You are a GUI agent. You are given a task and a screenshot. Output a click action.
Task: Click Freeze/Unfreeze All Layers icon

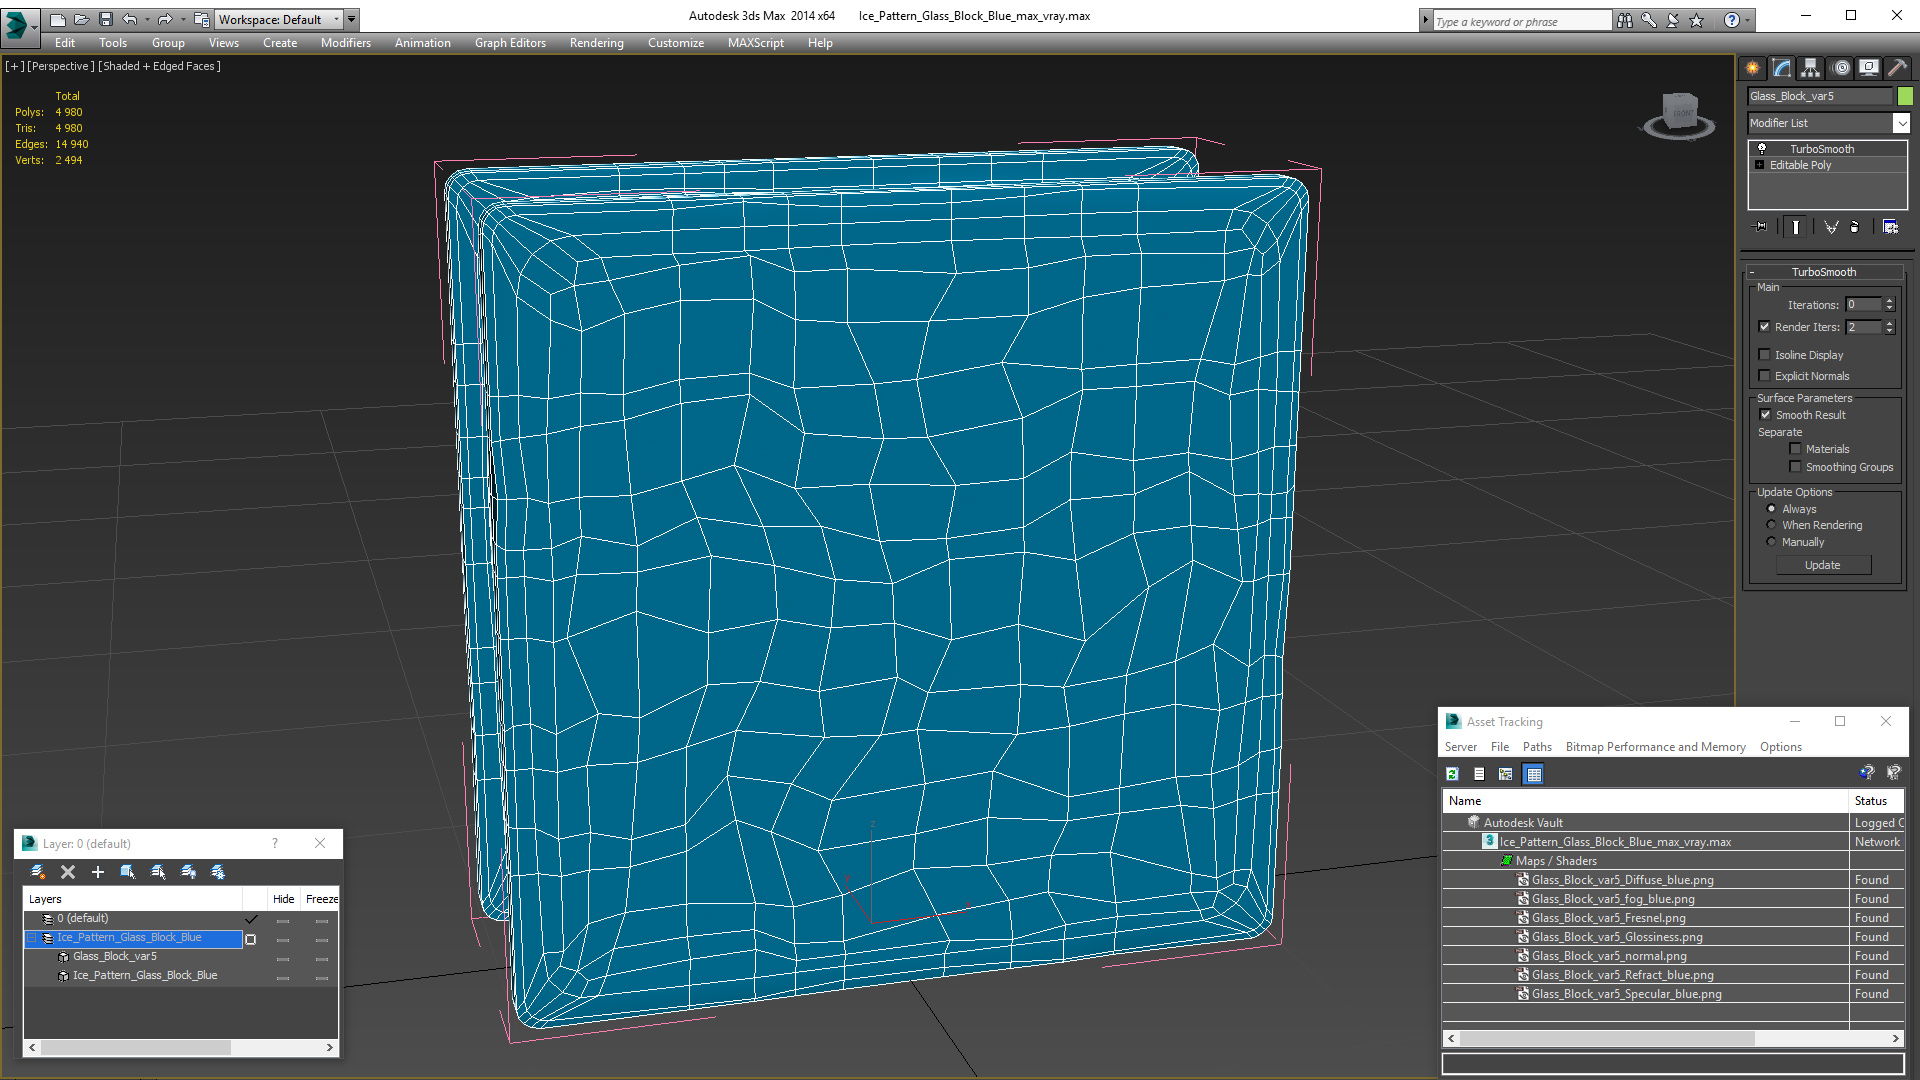tap(218, 872)
